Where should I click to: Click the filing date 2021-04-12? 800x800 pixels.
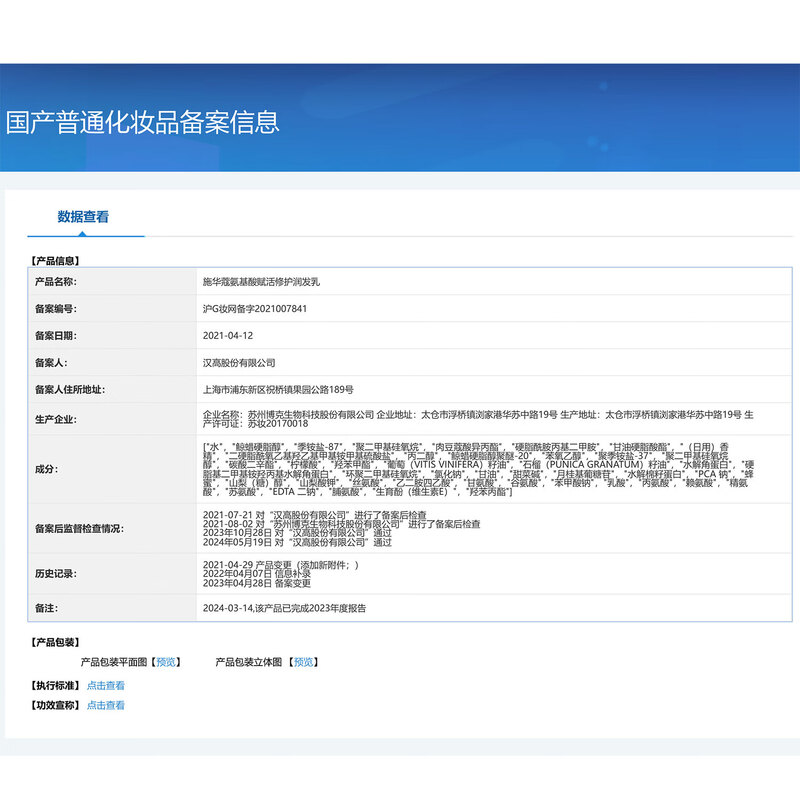pos(228,336)
